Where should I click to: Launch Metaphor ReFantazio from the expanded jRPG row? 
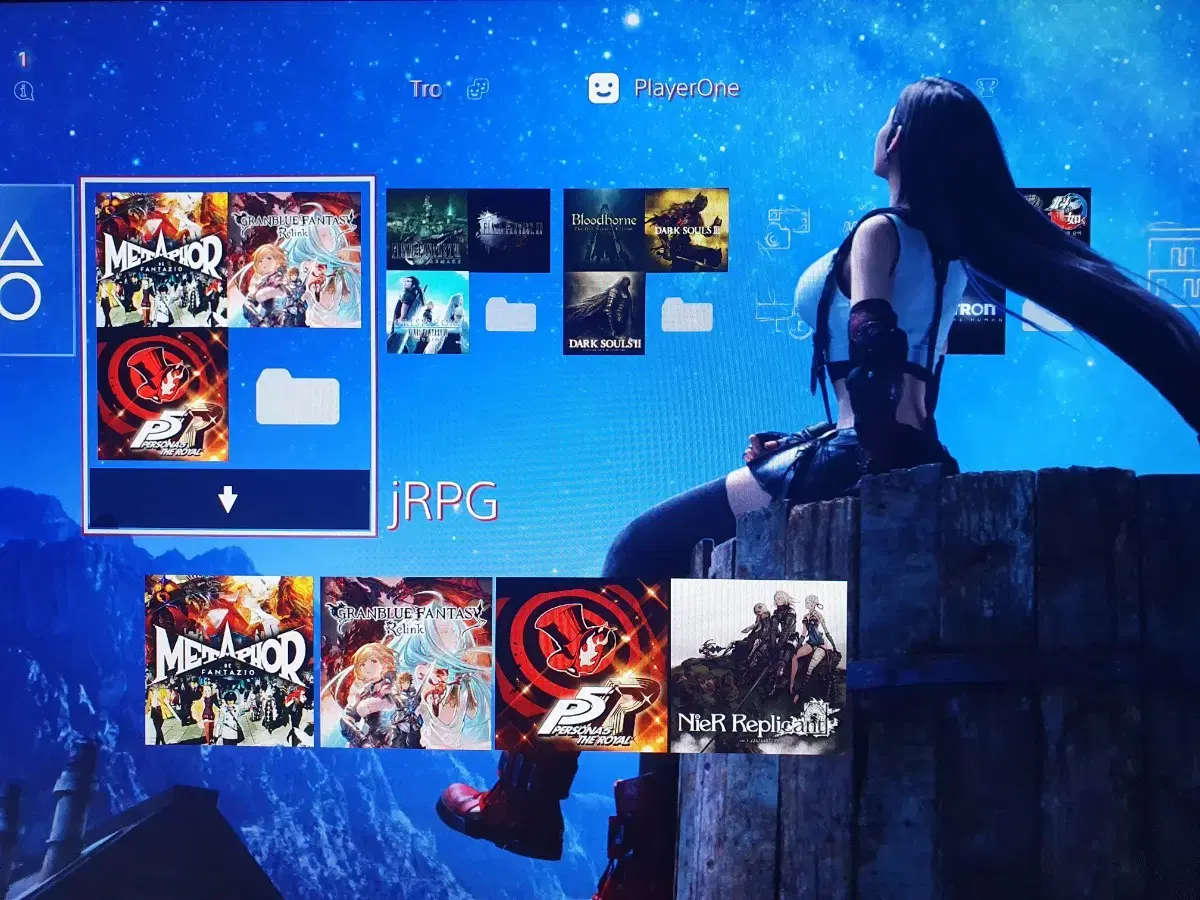(229, 660)
